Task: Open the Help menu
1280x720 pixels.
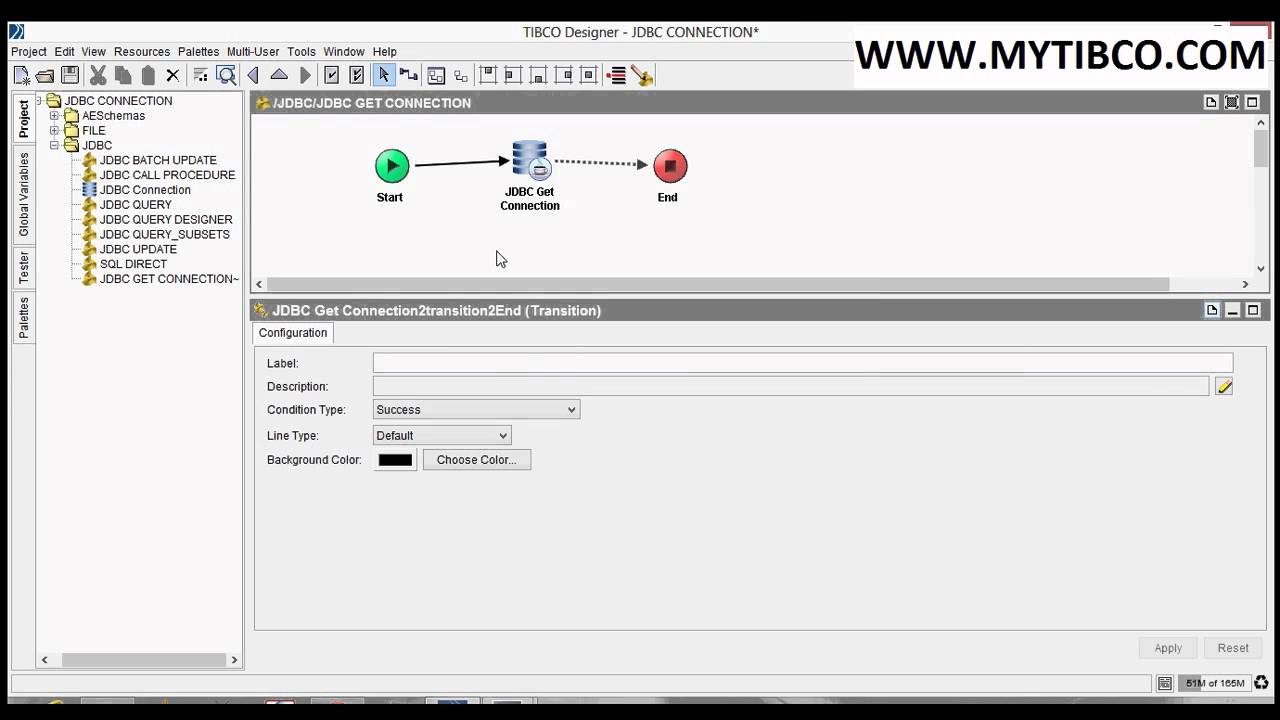Action: click(384, 52)
